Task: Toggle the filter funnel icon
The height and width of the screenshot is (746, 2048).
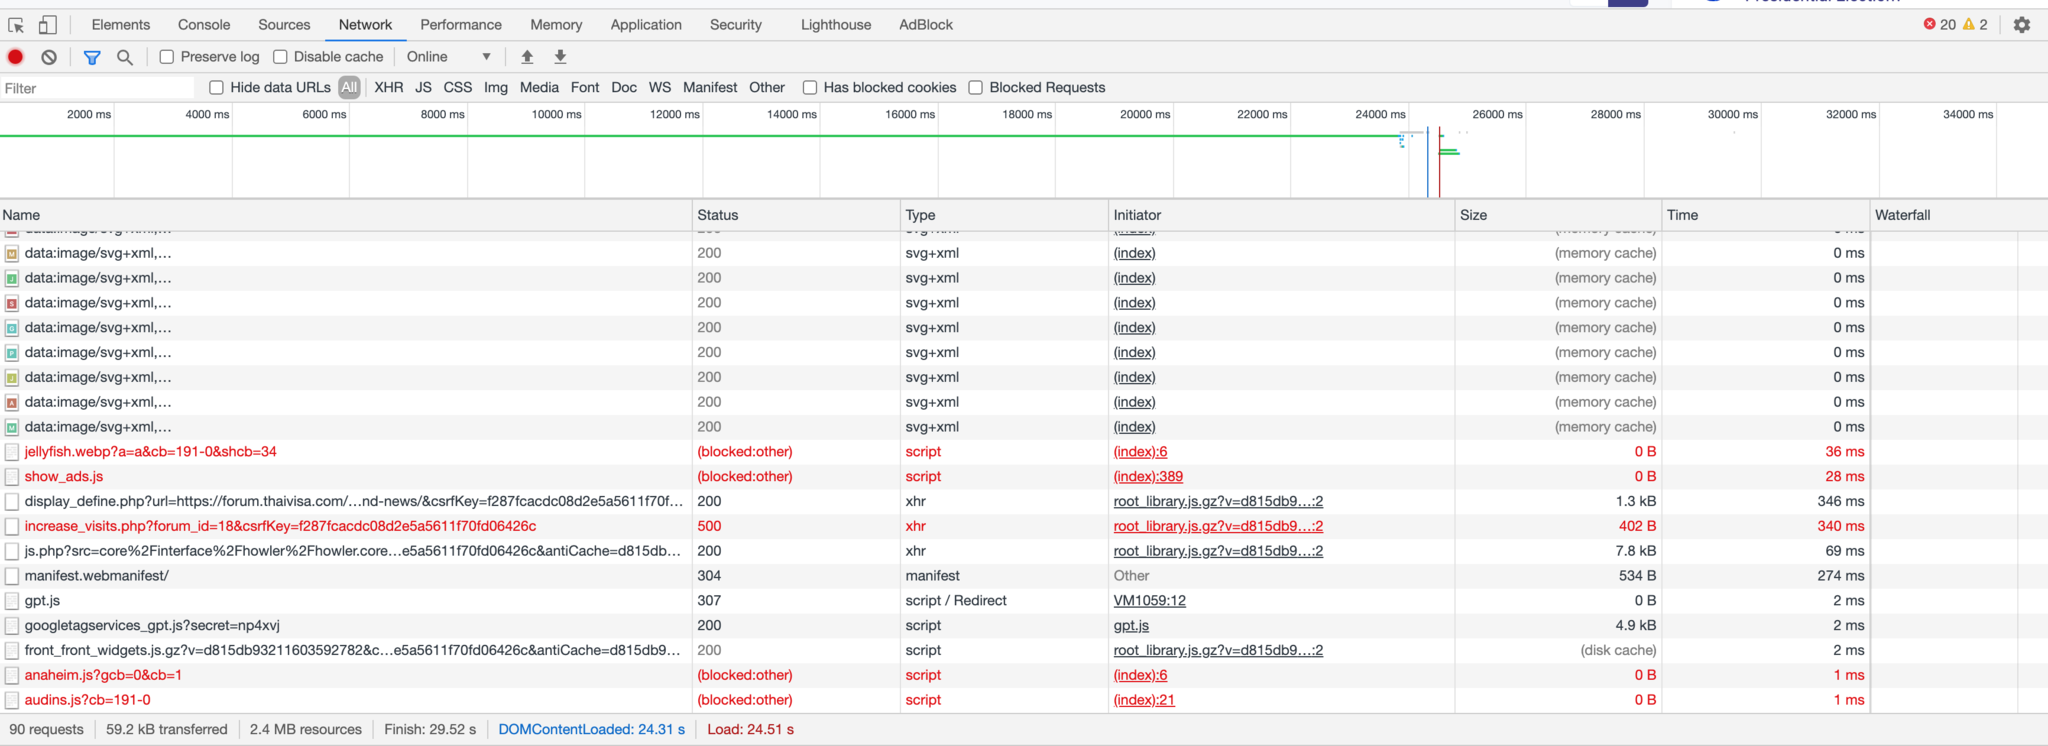Action: pos(92,57)
